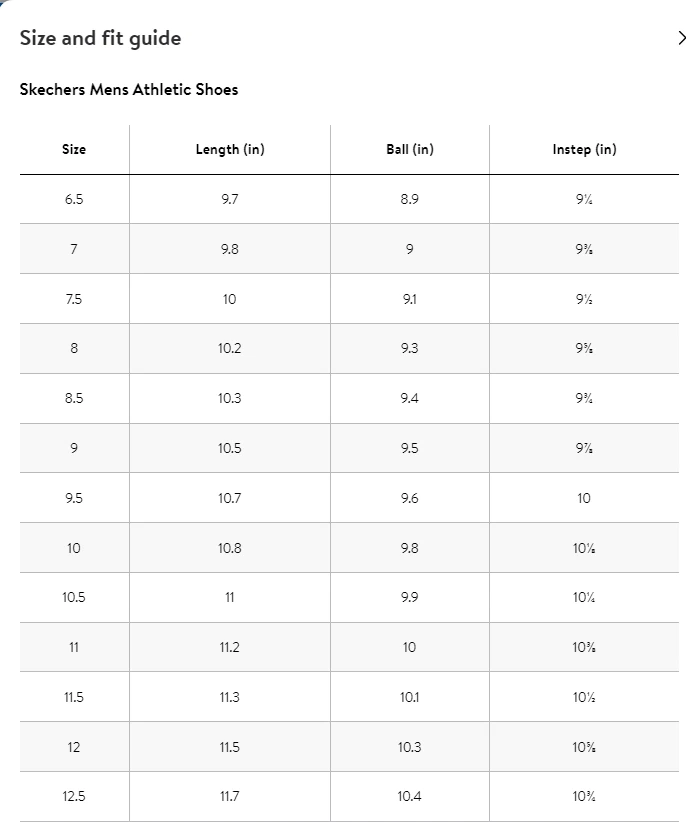Select size 10.5 in the Size column
The image size is (686, 822).
point(74,598)
